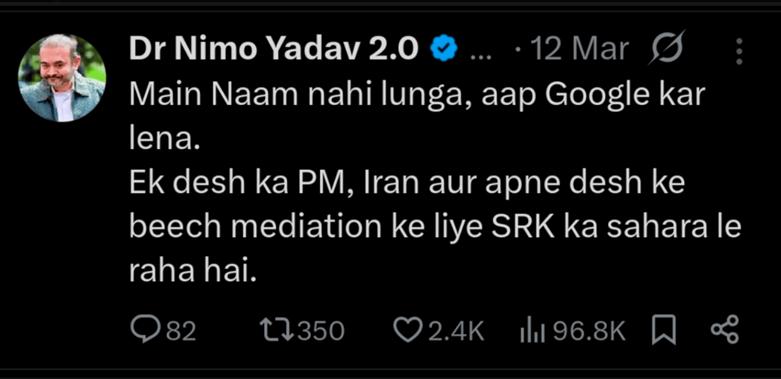Click the 2.4K likes count
The image size is (781, 379).
pyautogui.click(x=455, y=331)
